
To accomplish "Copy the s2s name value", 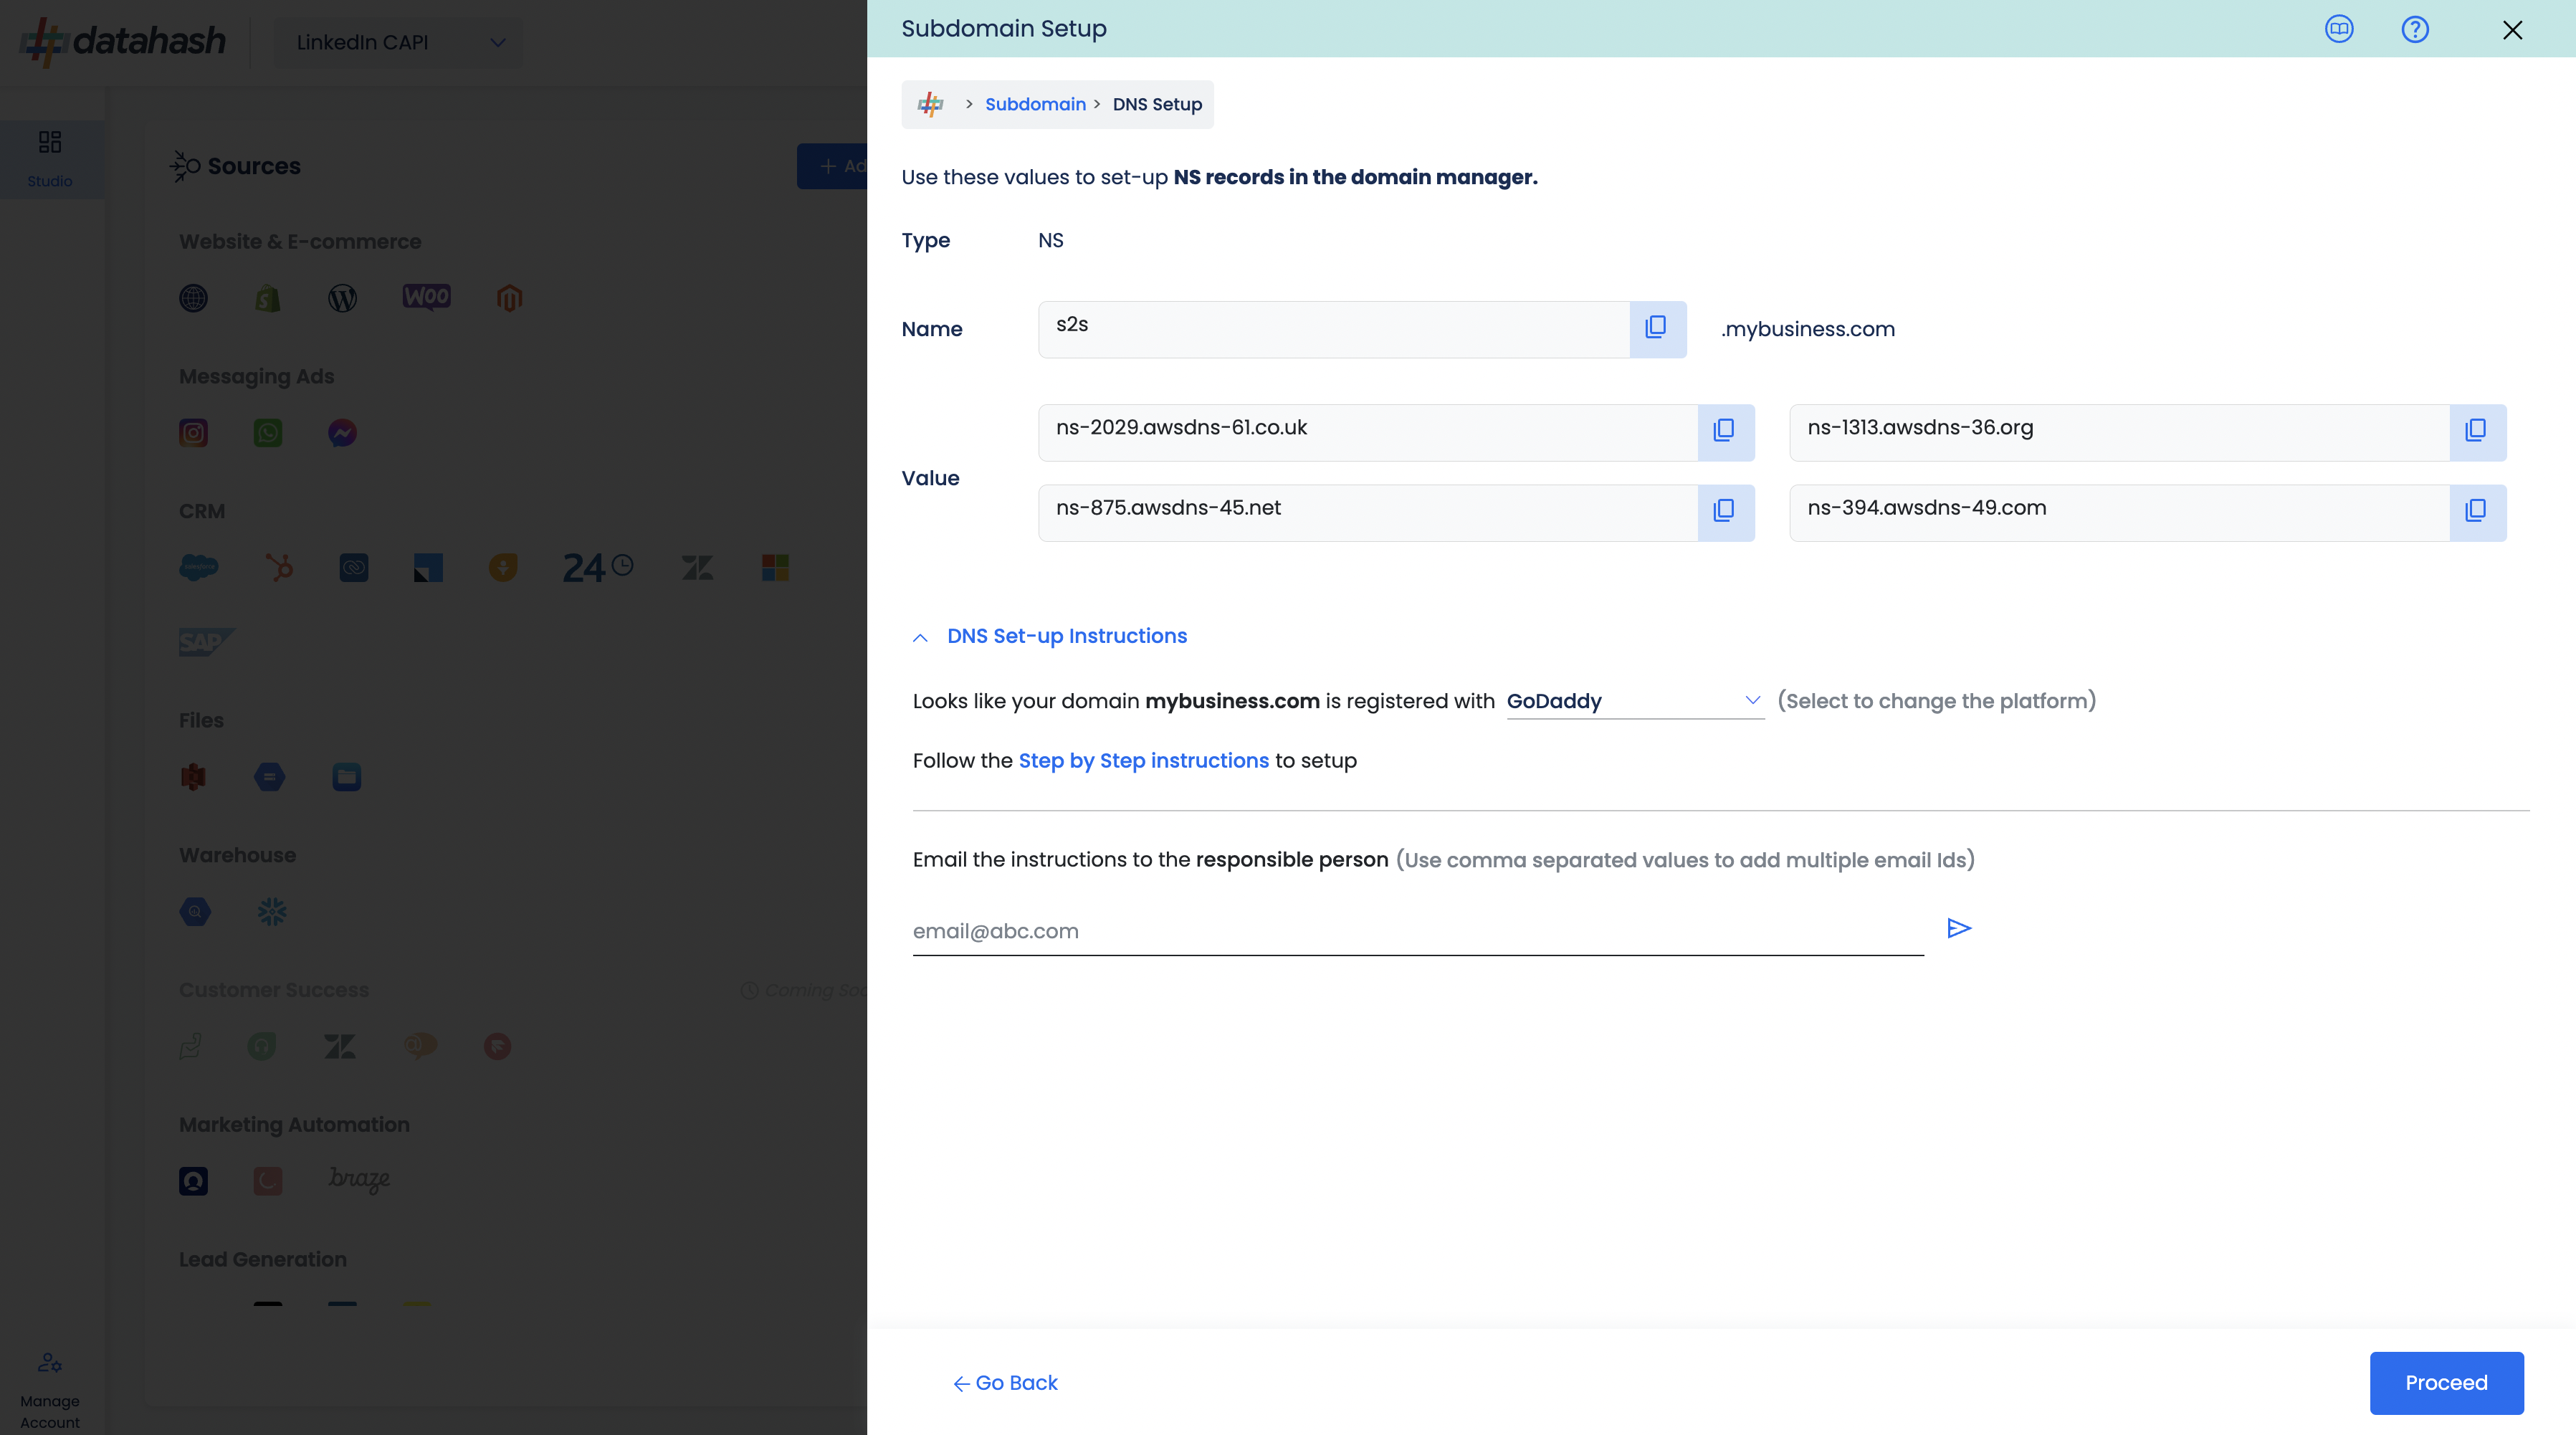I will coord(1657,328).
